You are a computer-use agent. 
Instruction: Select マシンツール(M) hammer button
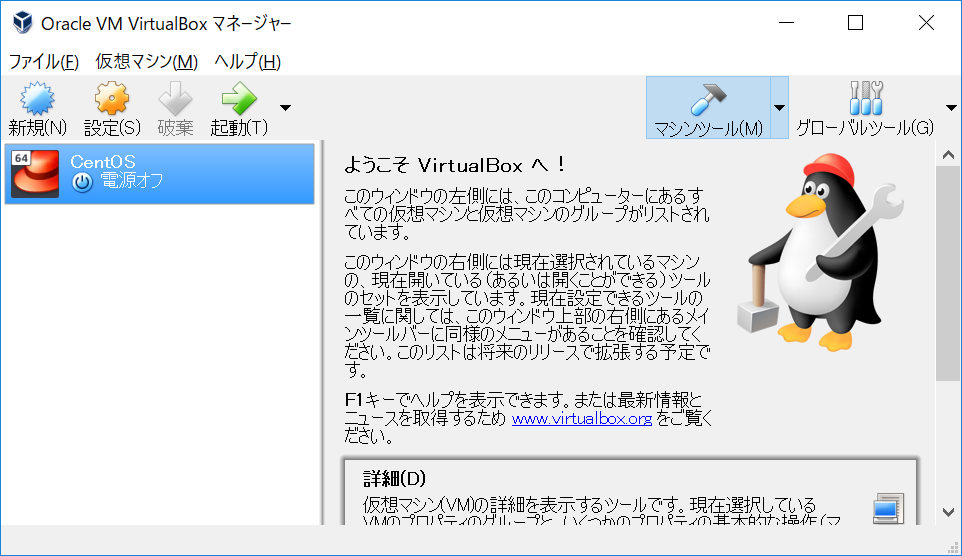[x=708, y=108]
